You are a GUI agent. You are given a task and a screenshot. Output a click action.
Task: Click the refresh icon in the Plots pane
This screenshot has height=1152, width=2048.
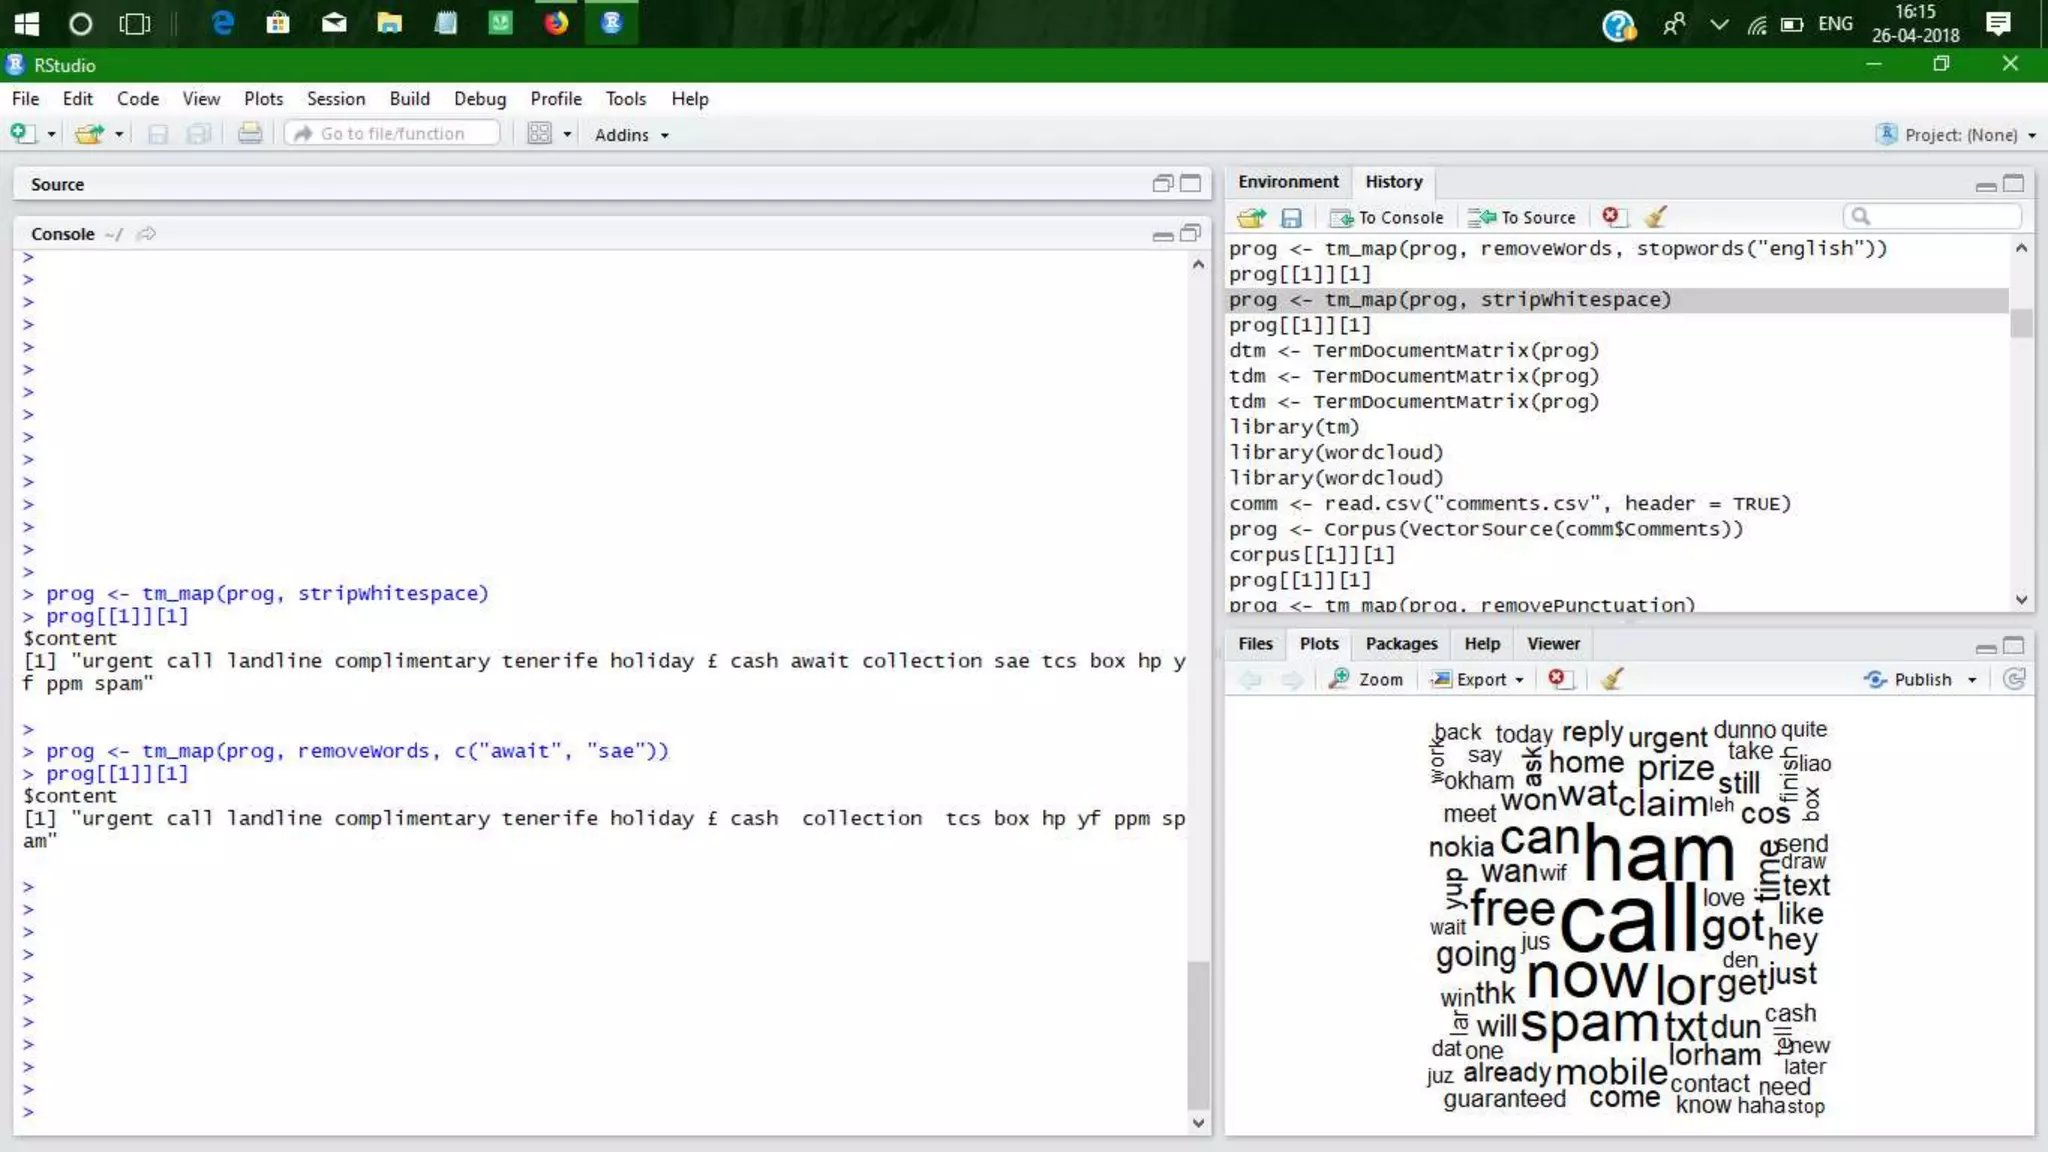coord(2014,679)
